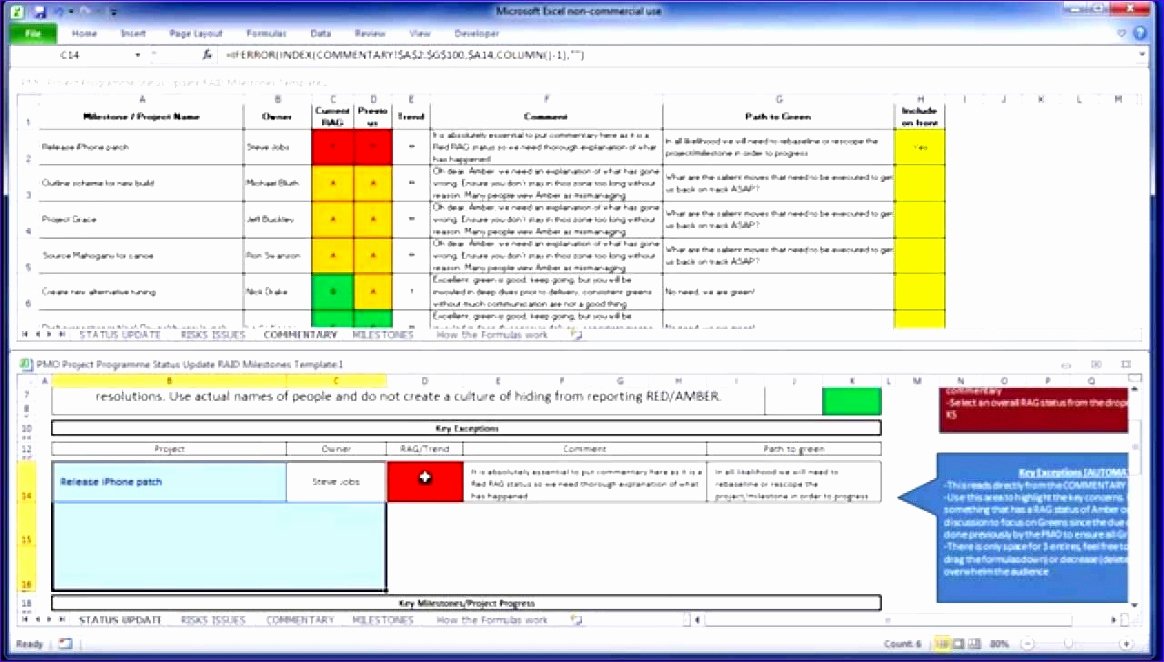Click the 'Michael Bluth' owner cell
Viewport: 1164px width, 662px height.
(x=277, y=183)
